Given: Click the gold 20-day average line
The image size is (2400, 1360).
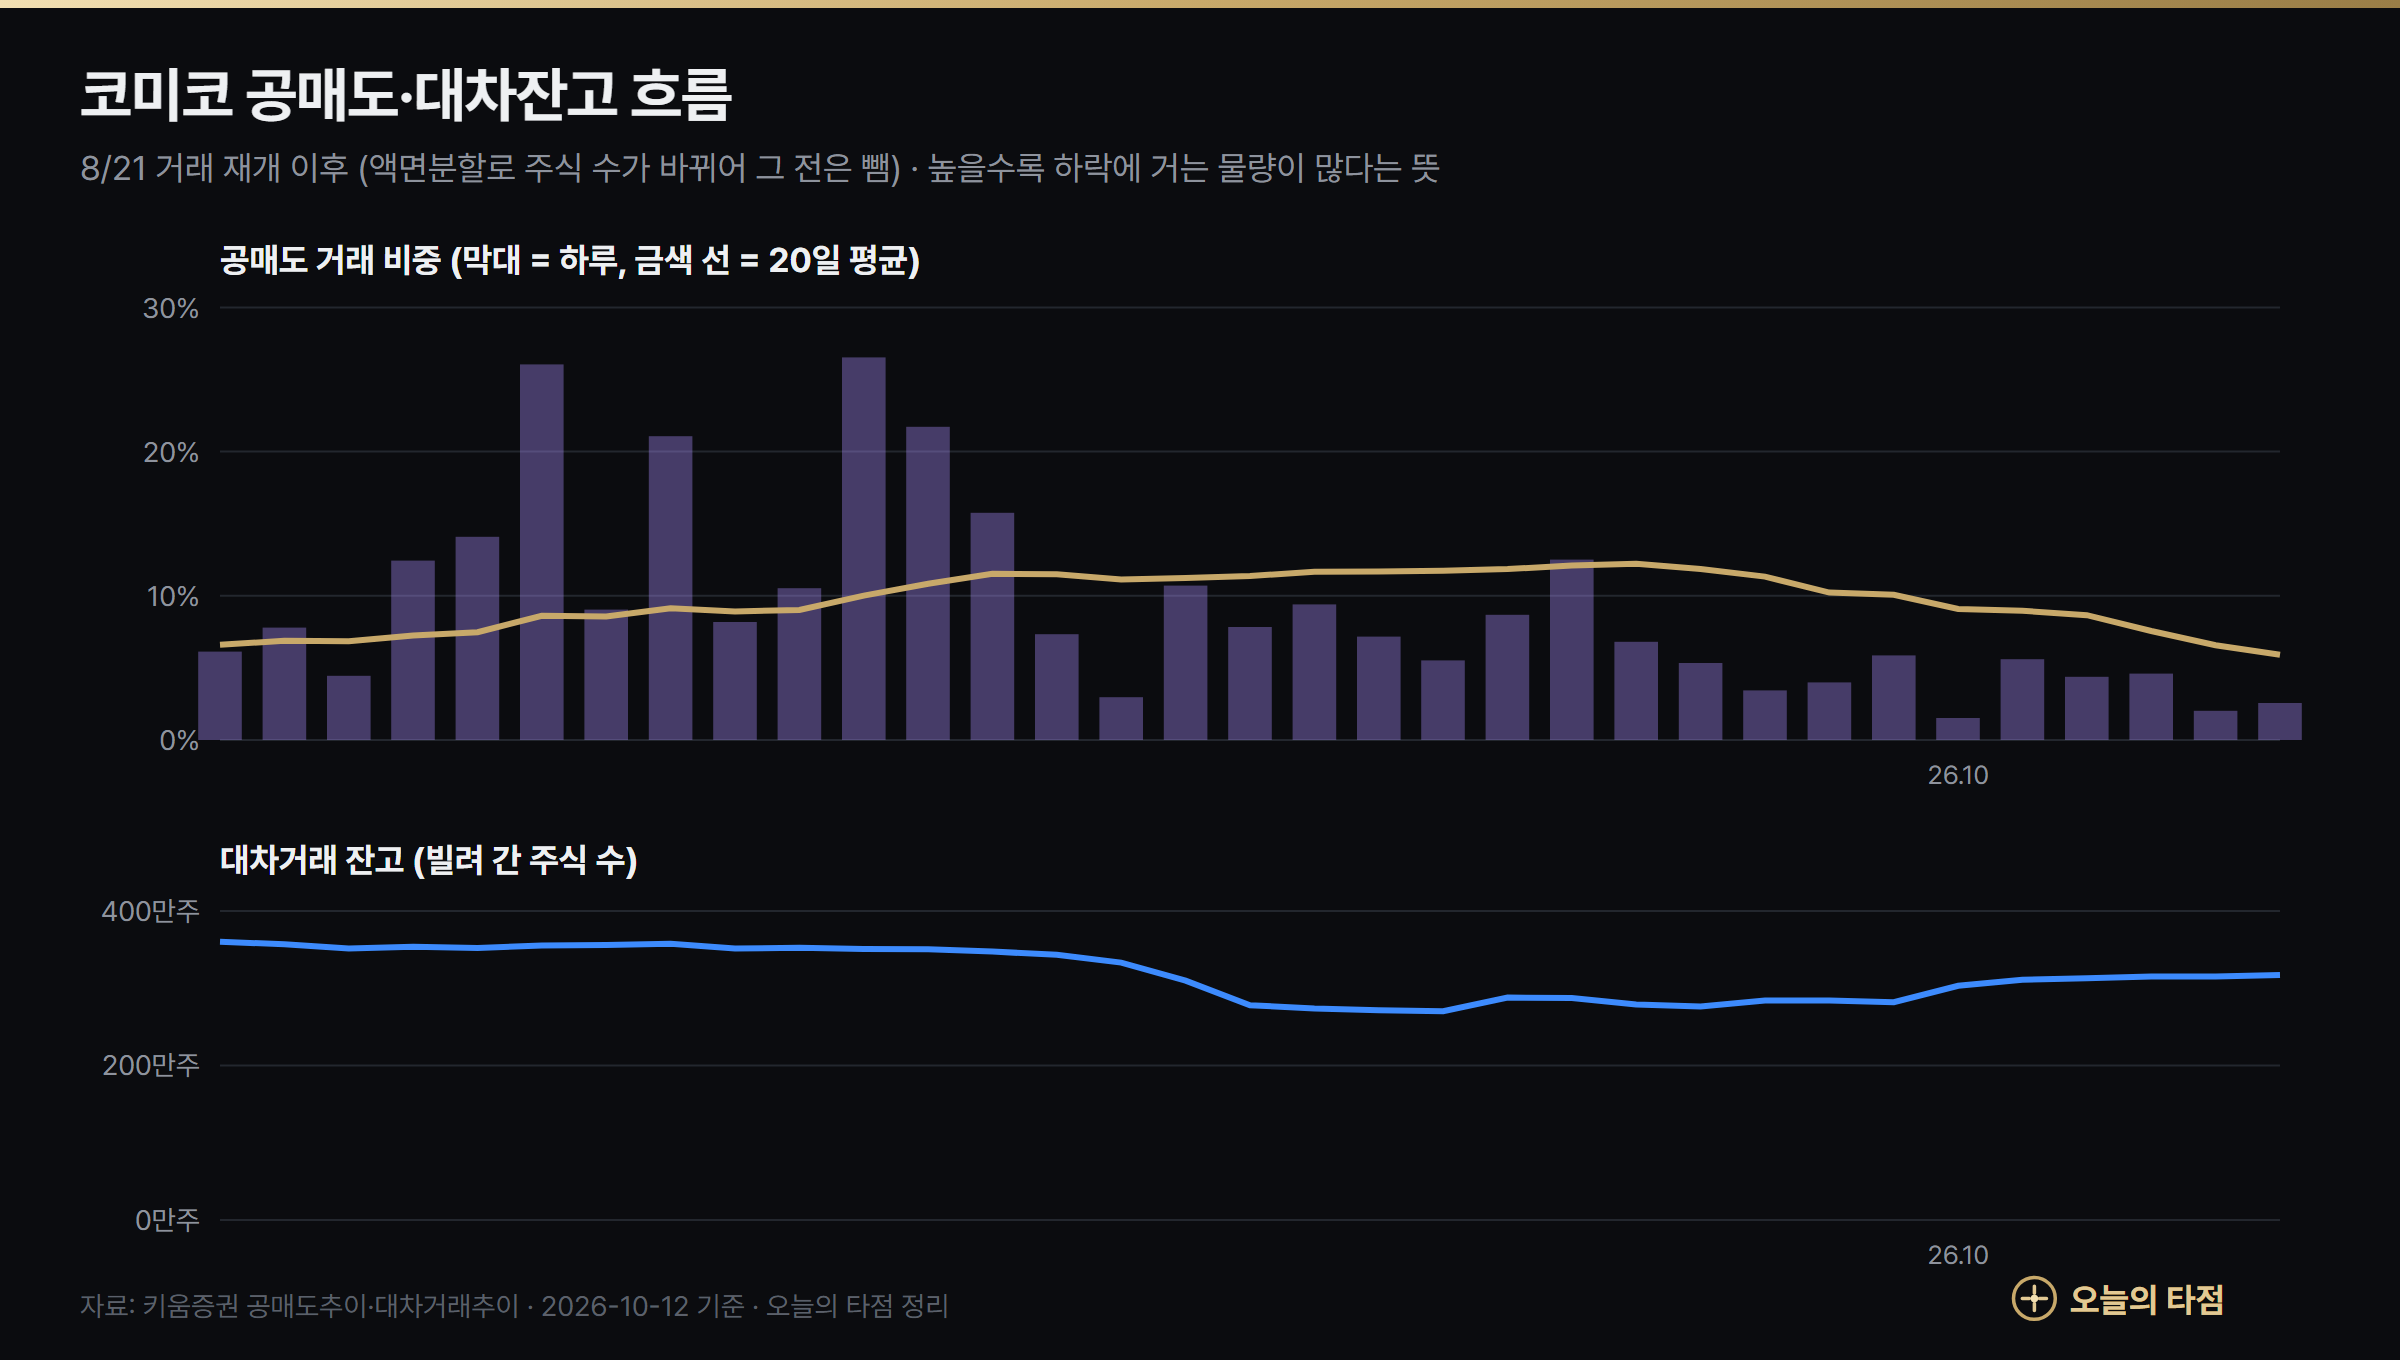Looking at the screenshot, I should point(1250,575).
